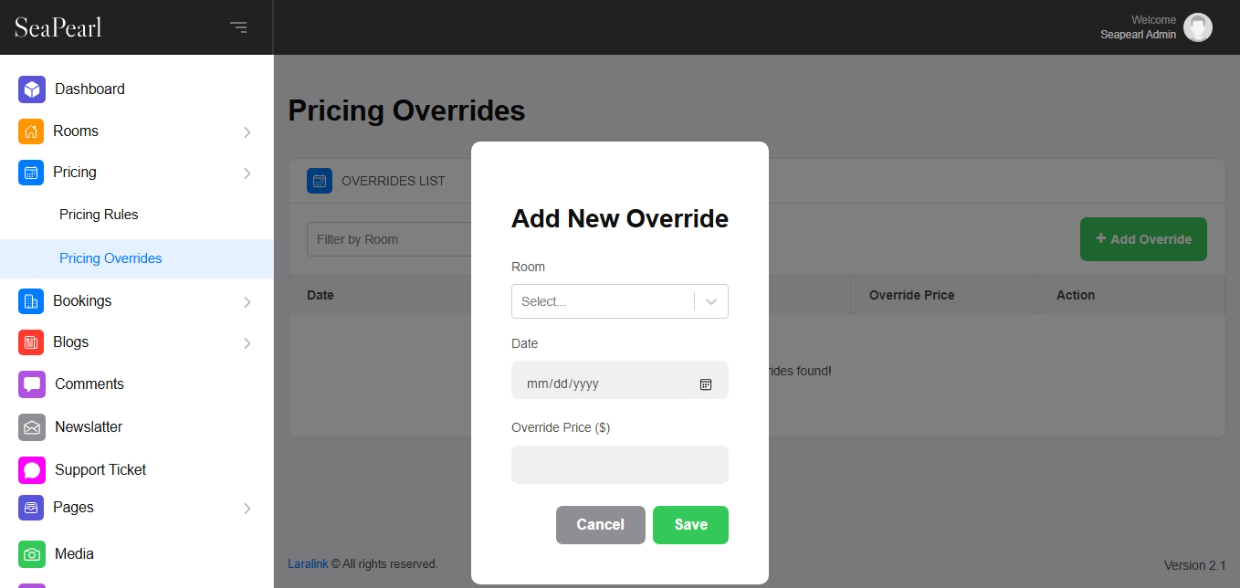Open the Pricing Rules menu item
Viewport: 1240px width, 588px height.
tap(99, 215)
